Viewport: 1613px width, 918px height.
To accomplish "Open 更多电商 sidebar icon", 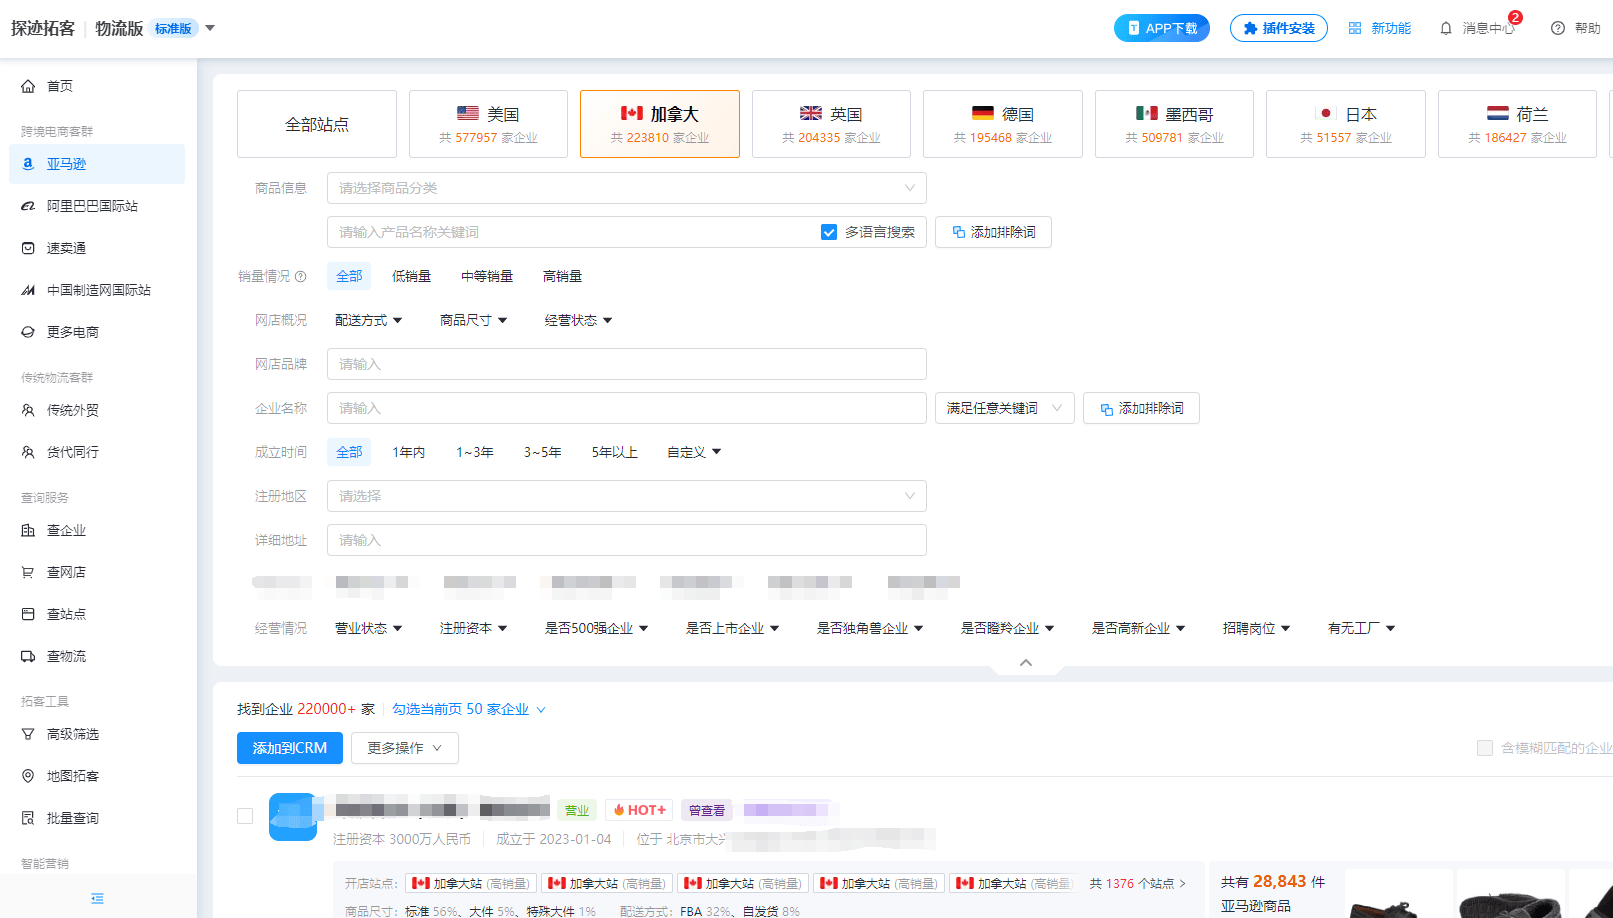I will [x=28, y=332].
